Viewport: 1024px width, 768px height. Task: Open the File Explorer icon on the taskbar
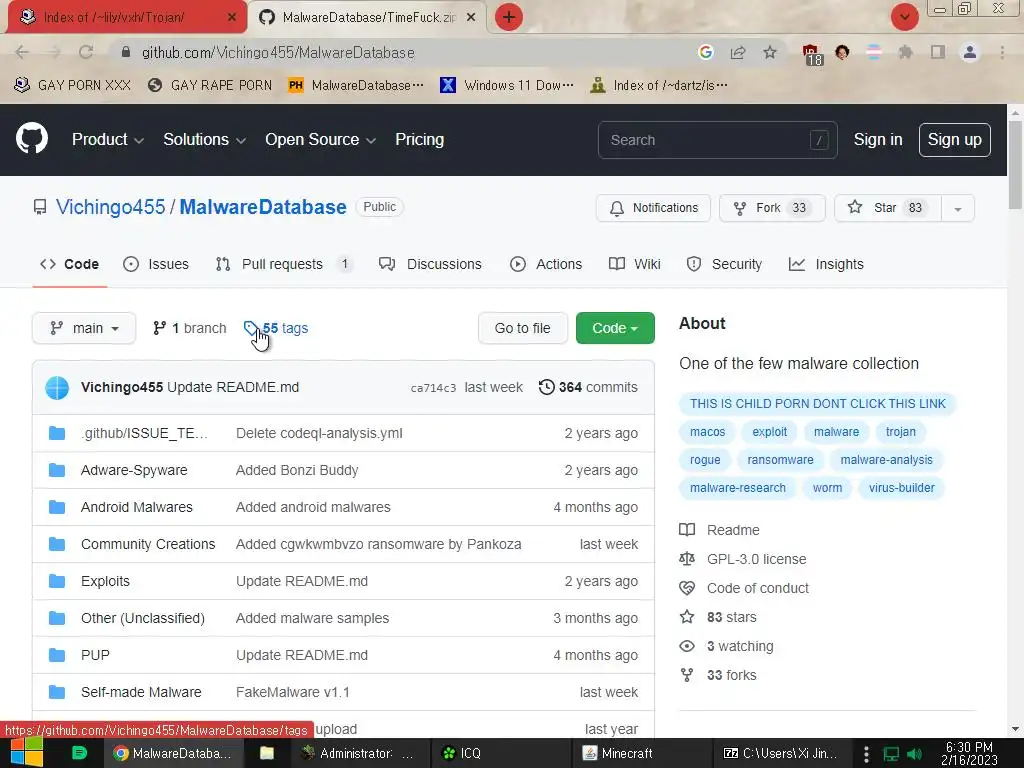266,753
